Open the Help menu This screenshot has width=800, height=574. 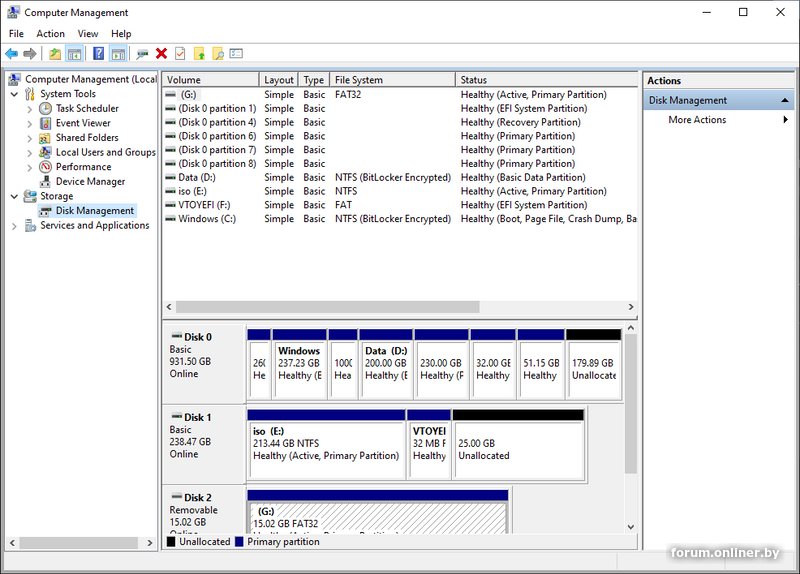coord(121,34)
